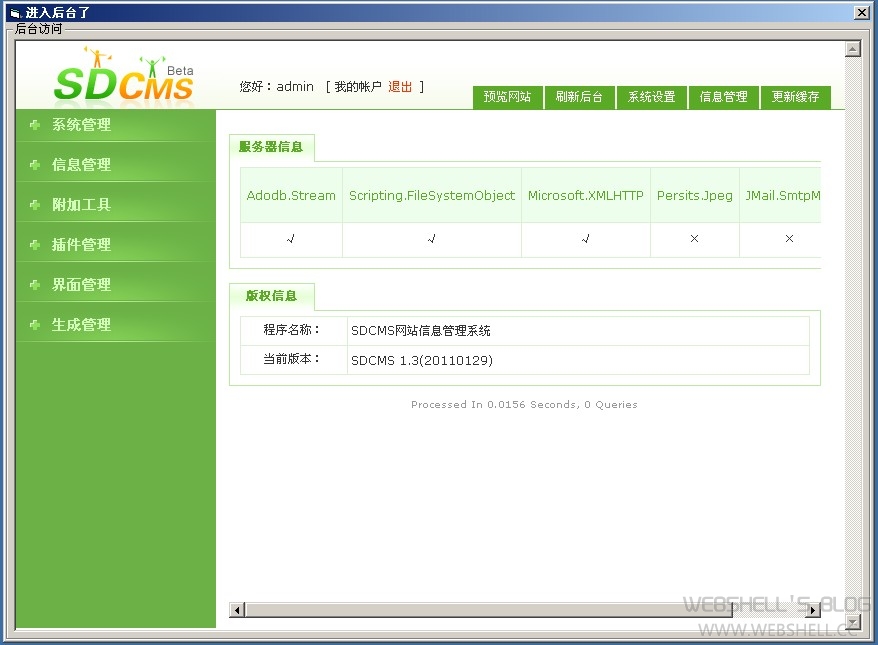Click the 更新缓存 button
878x645 pixels.
(796, 97)
